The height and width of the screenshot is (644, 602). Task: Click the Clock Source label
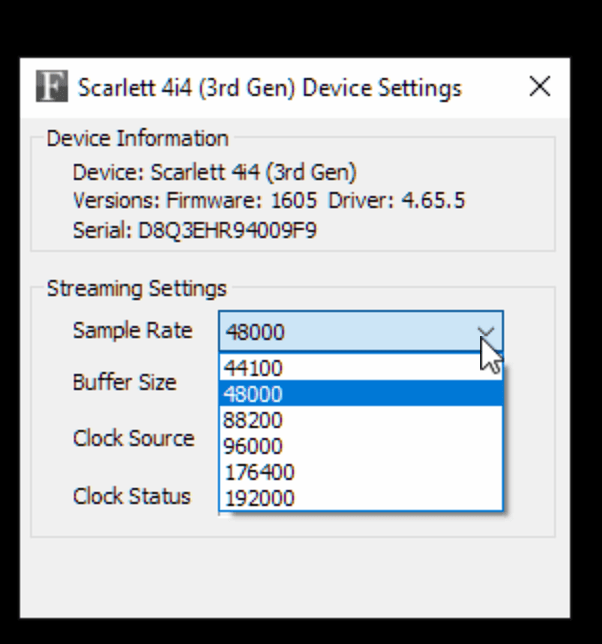pyautogui.click(x=133, y=439)
